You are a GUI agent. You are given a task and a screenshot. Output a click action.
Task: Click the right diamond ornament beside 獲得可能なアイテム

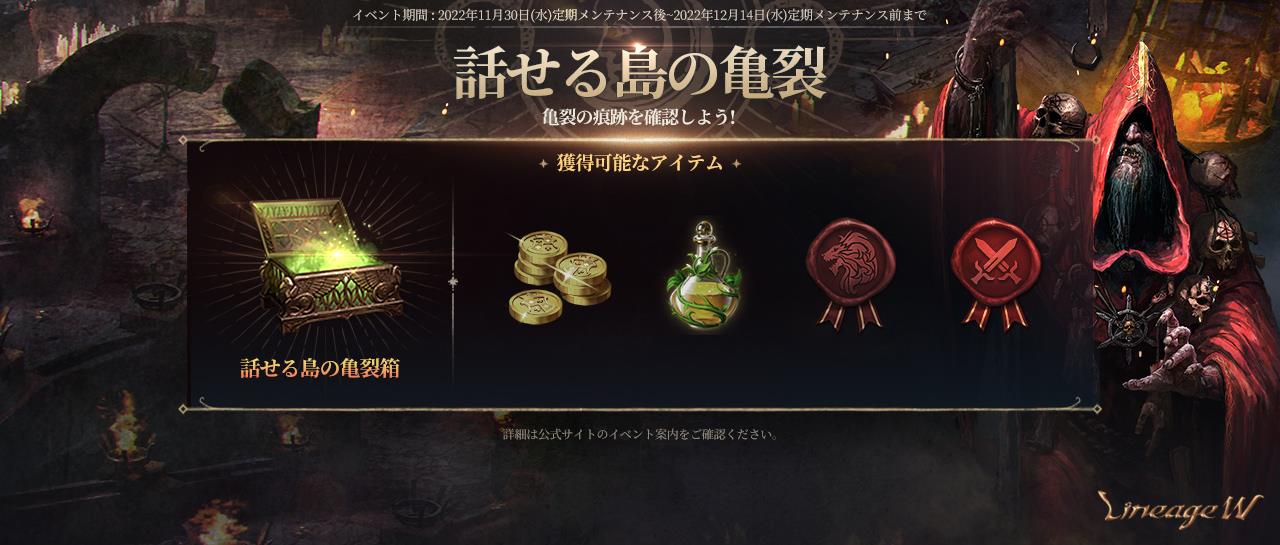tap(736, 164)
